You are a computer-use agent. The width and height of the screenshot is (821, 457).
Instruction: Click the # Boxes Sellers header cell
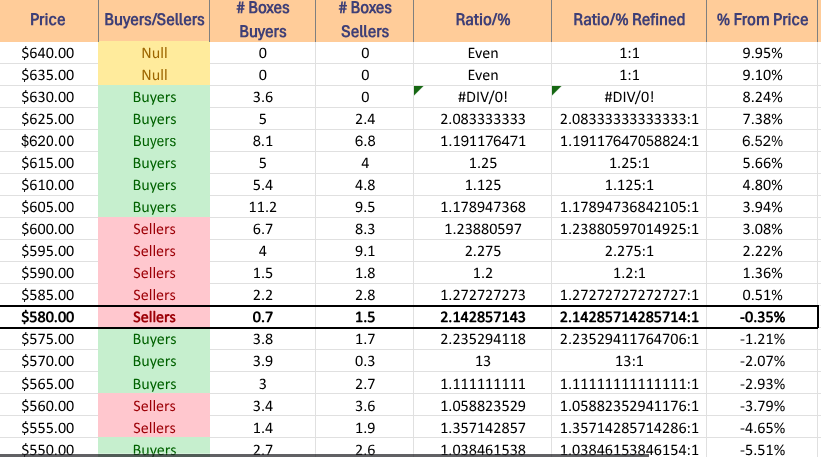[365, 20]
